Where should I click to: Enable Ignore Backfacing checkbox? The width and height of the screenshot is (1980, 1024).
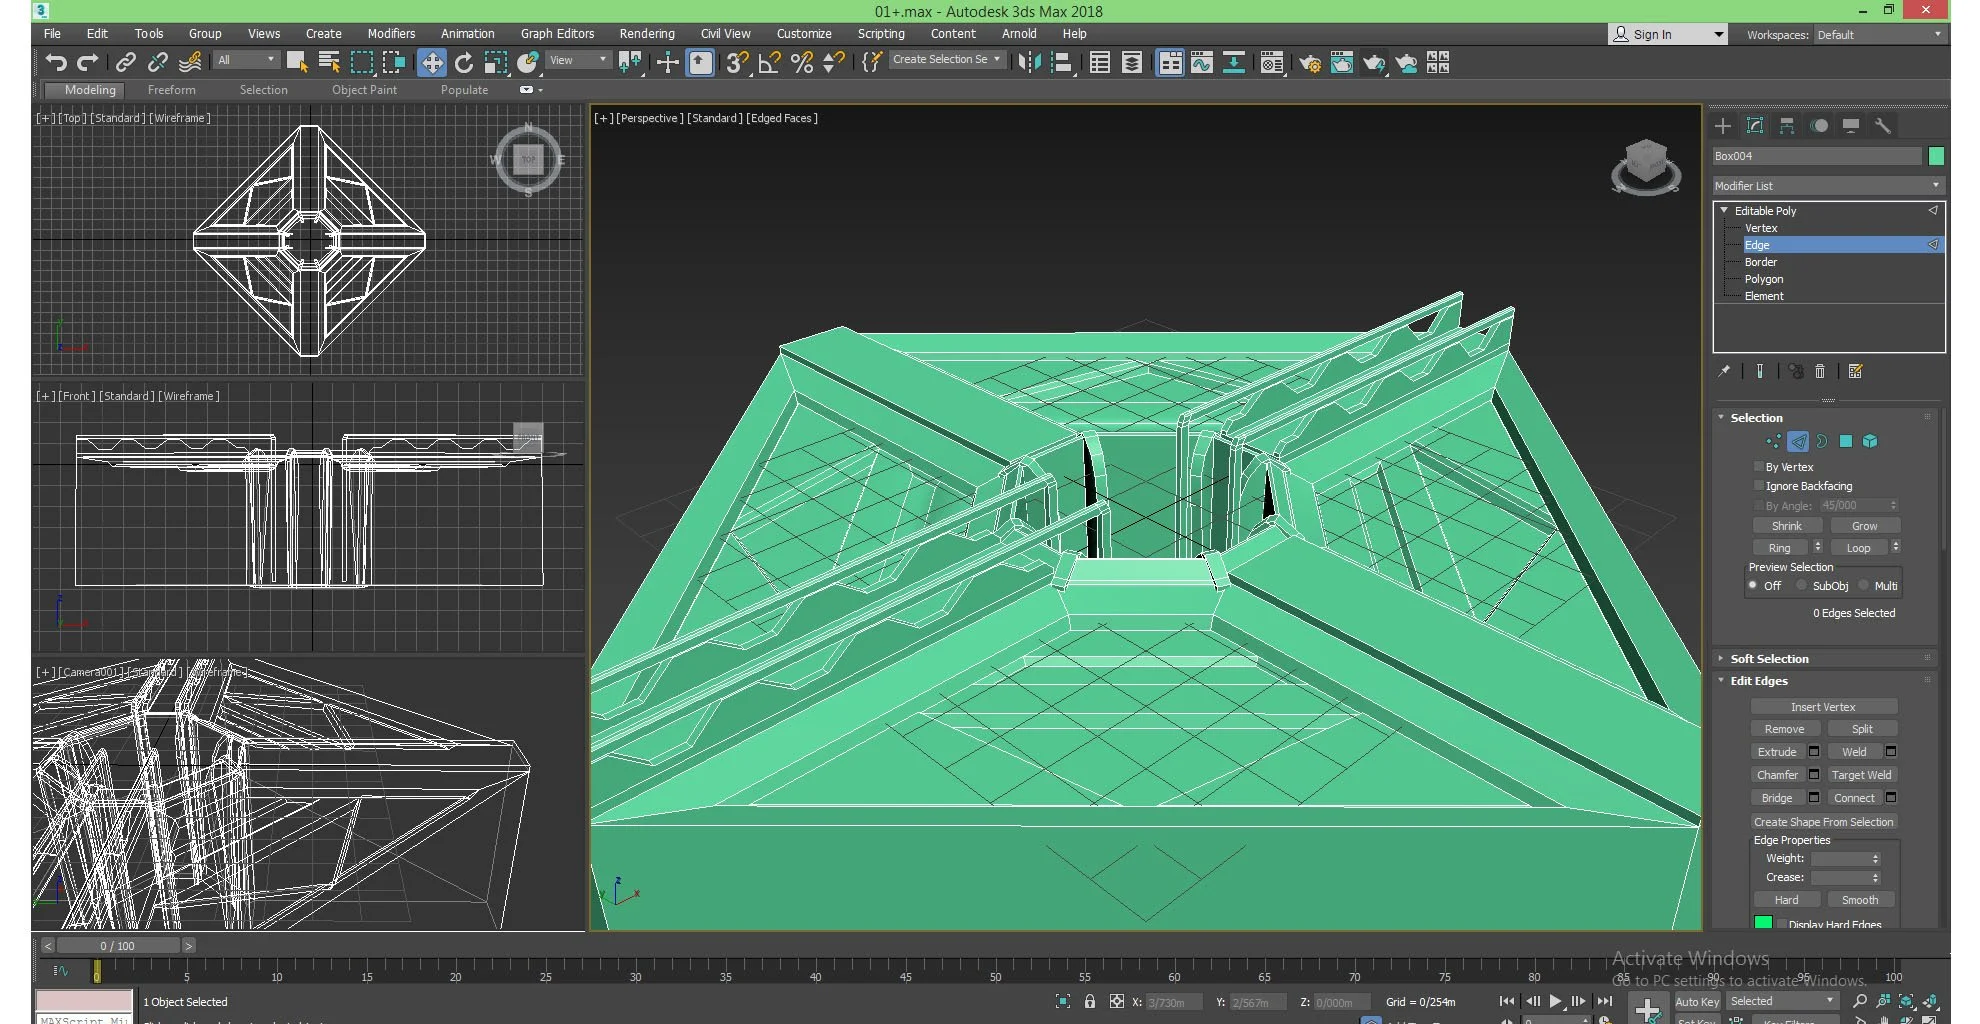[1759, 486]
